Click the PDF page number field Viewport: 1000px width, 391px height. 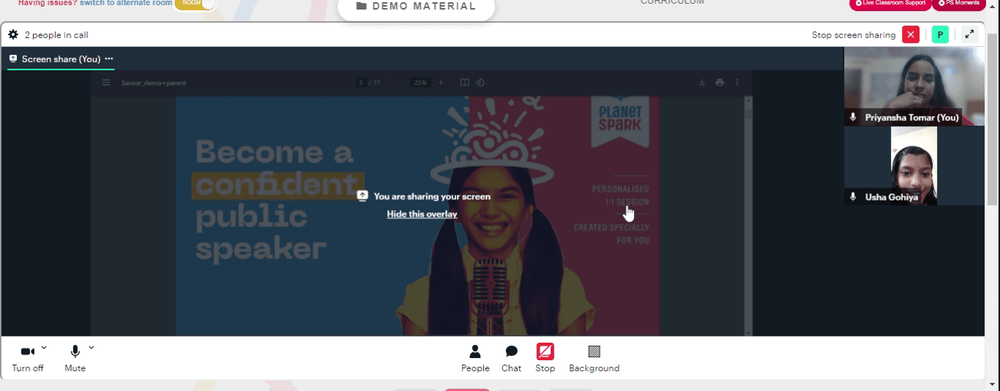tap(361, 82)
